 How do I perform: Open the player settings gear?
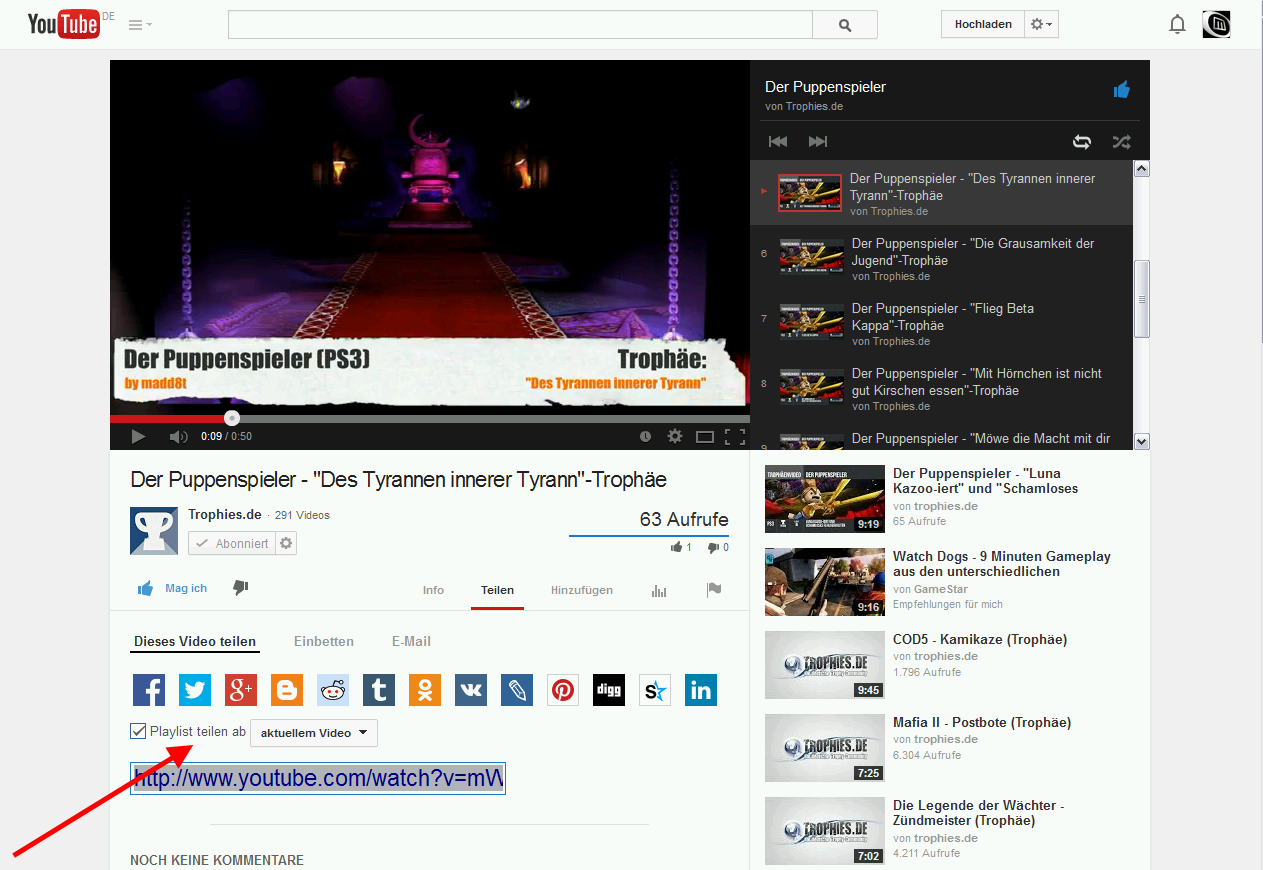click(674, 436)
